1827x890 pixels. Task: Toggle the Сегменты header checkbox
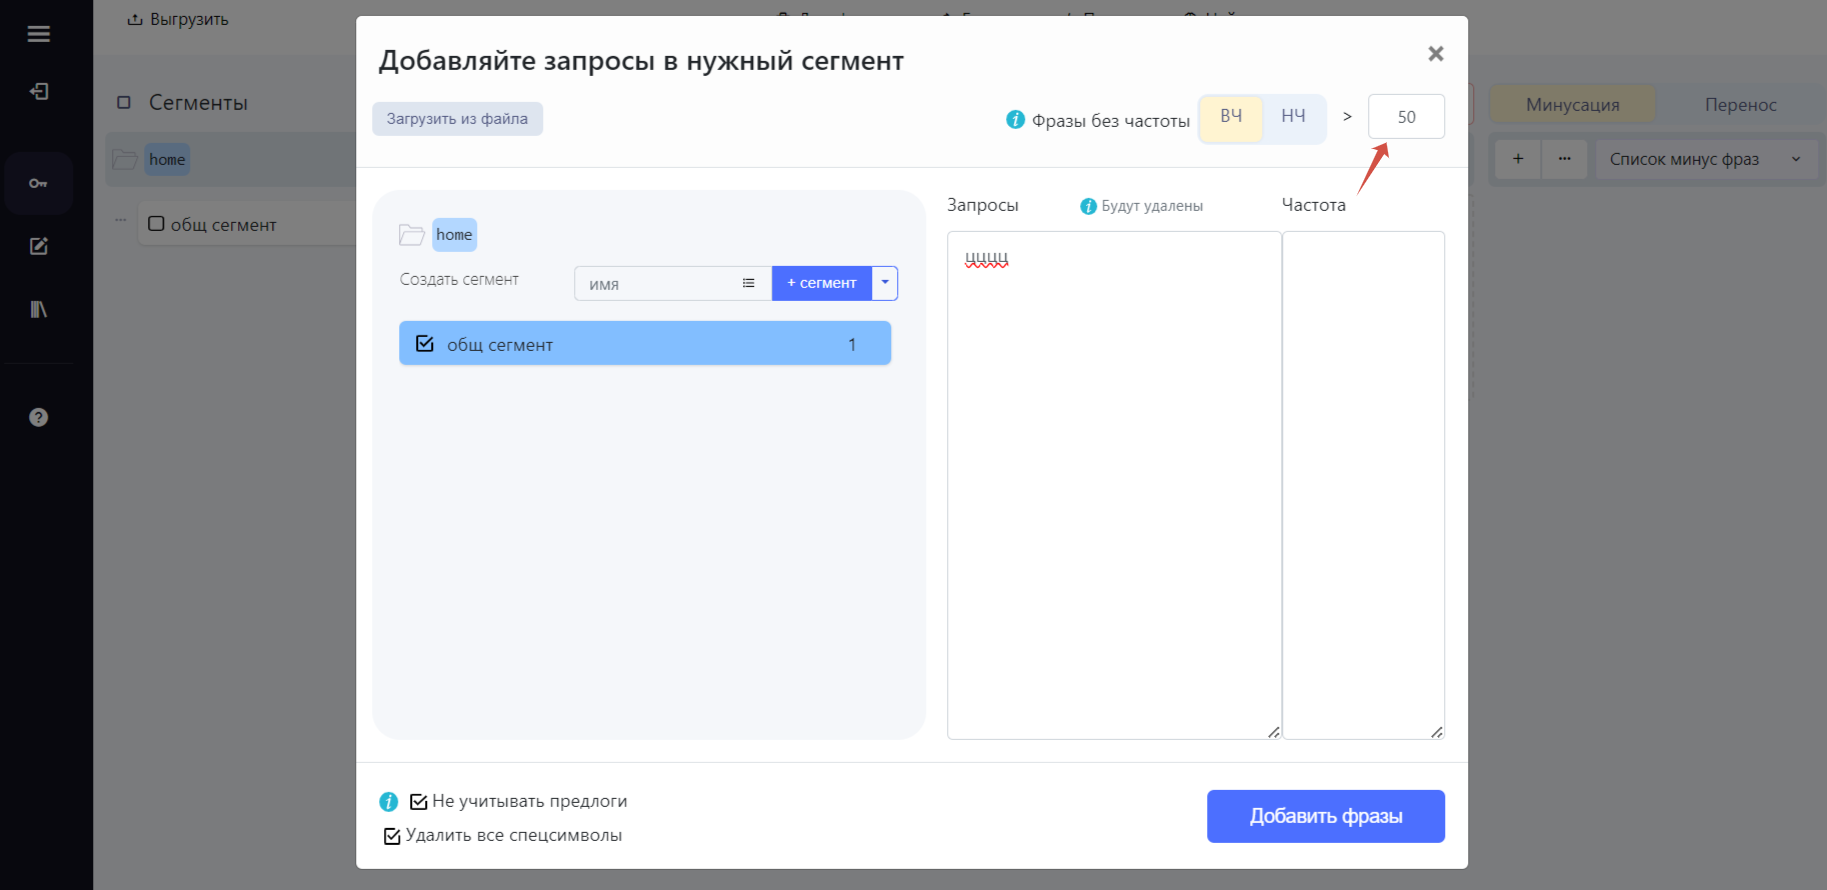[124, 102]
